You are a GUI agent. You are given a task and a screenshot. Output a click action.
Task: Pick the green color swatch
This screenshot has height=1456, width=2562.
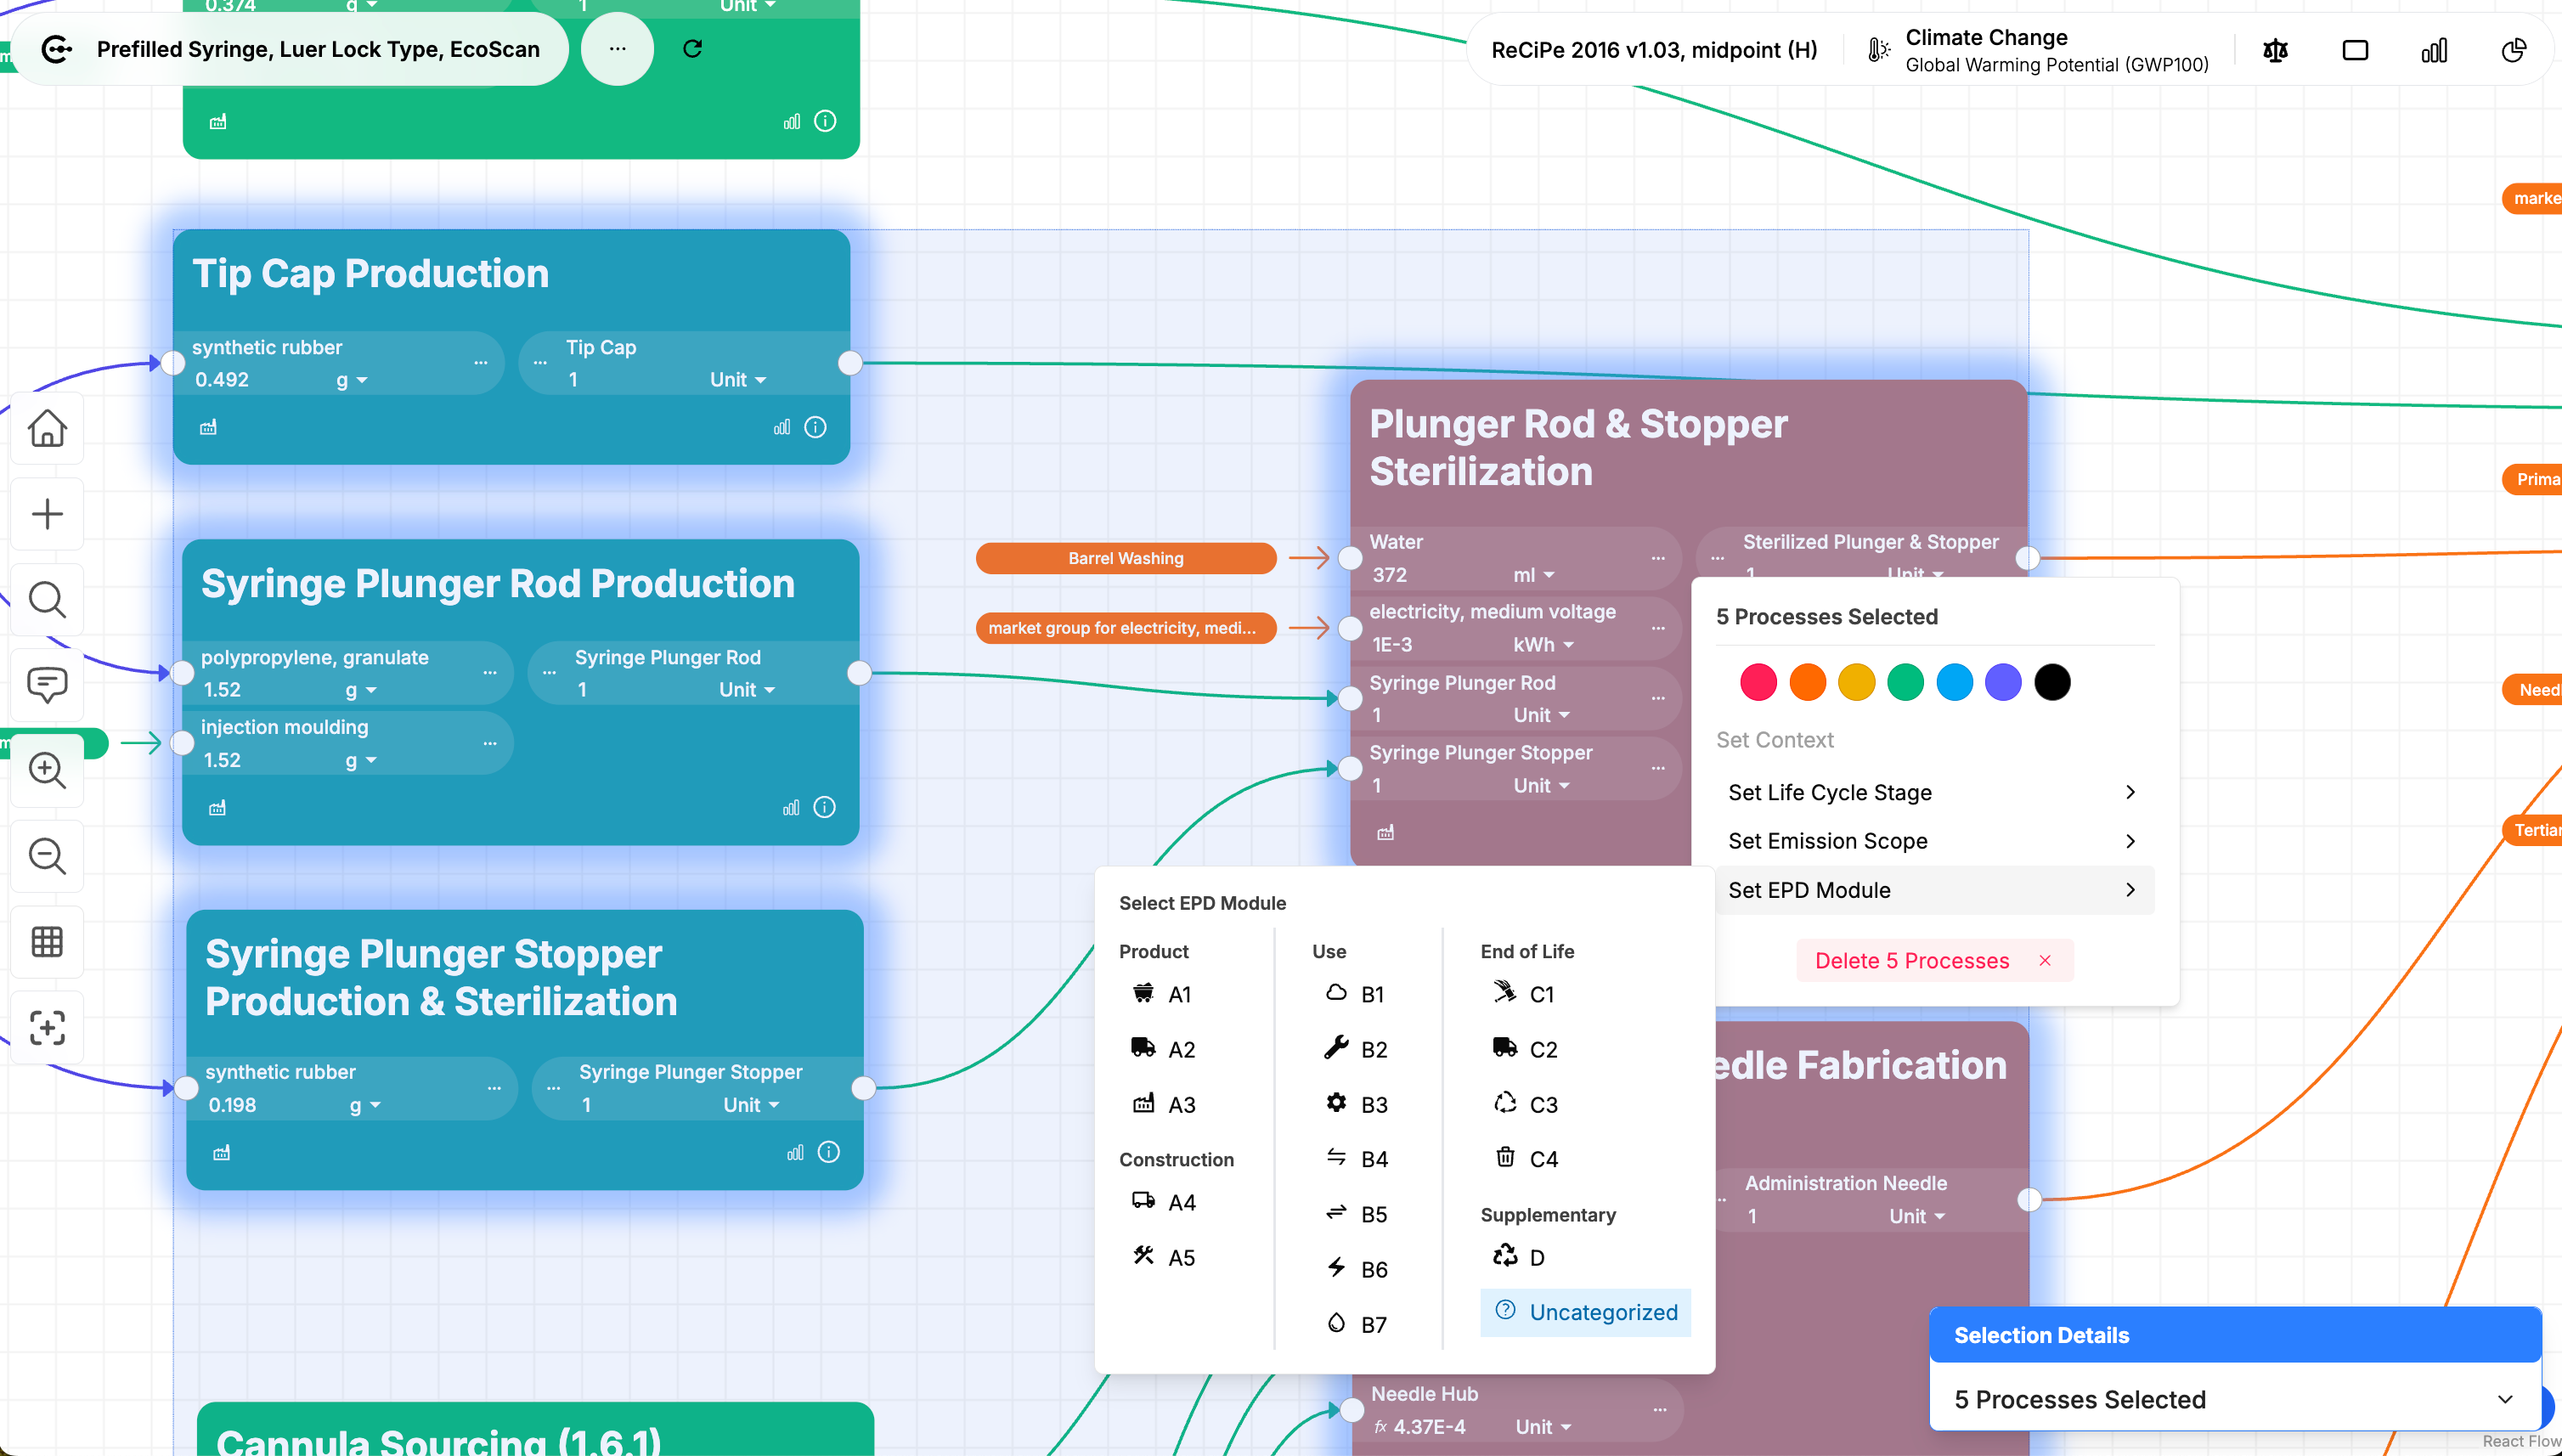coord(1905,682)
